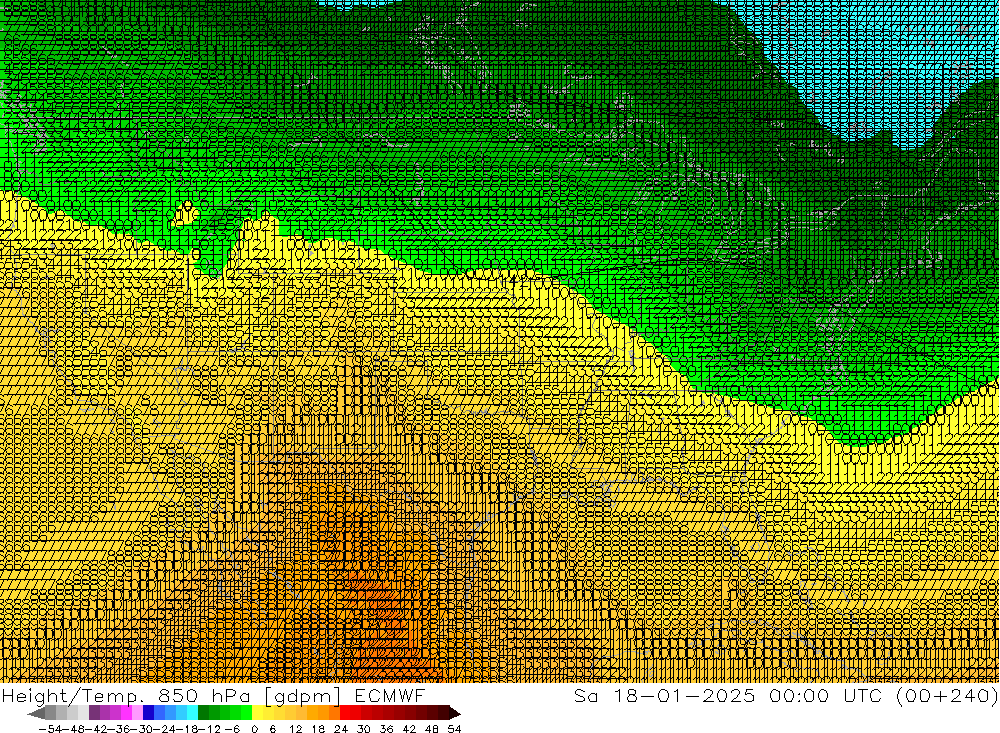Click the "850 hPa" level label
This screenshot has height=733, width=1000.
tap(204, 696)
